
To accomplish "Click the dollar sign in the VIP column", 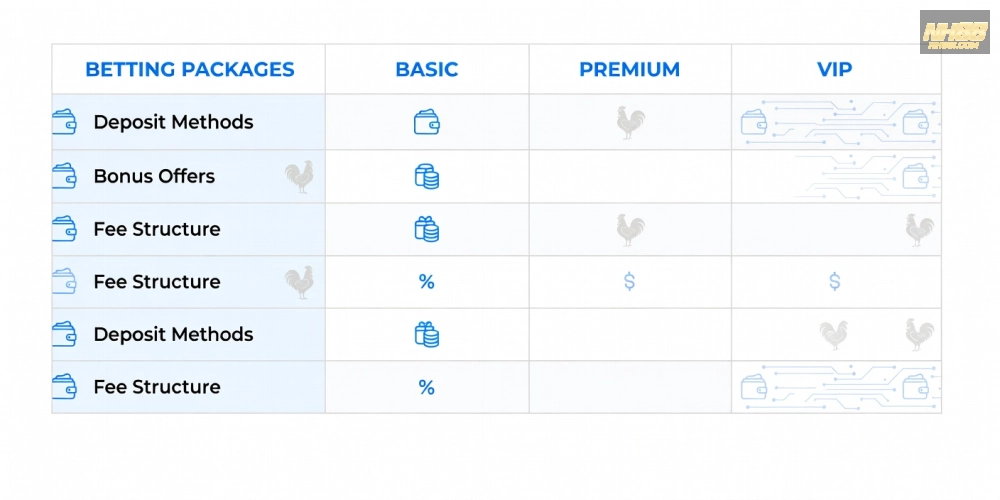I will pyautogui.click(x=835, y=282).
